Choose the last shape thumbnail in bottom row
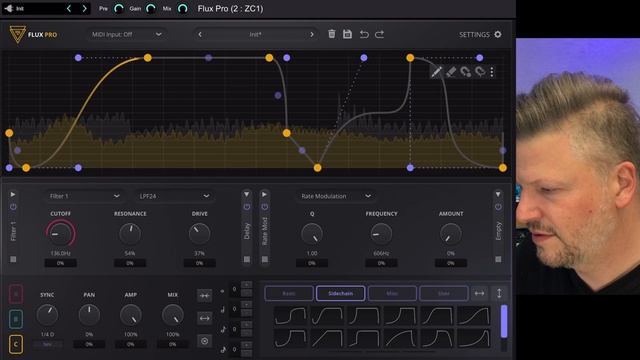The height and width of the screenshot is (360, 640). (473, 338)
